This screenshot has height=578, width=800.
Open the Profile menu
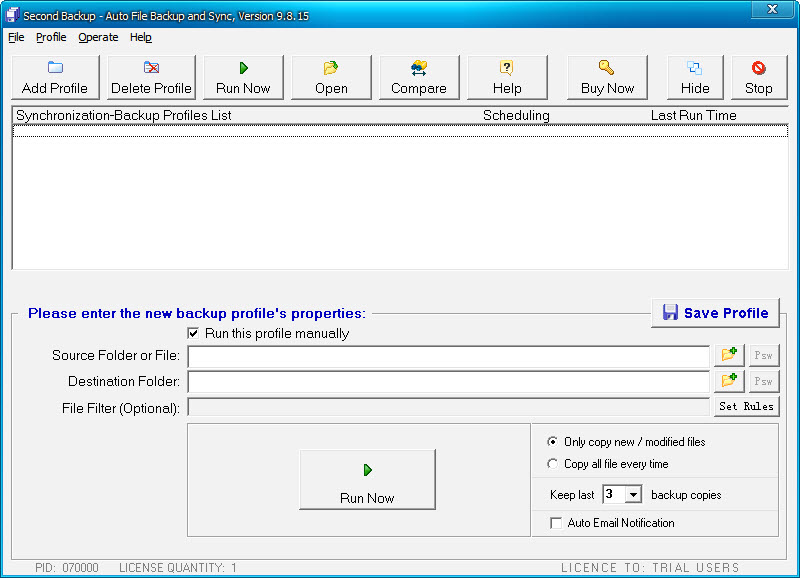[x=51, y=37]
